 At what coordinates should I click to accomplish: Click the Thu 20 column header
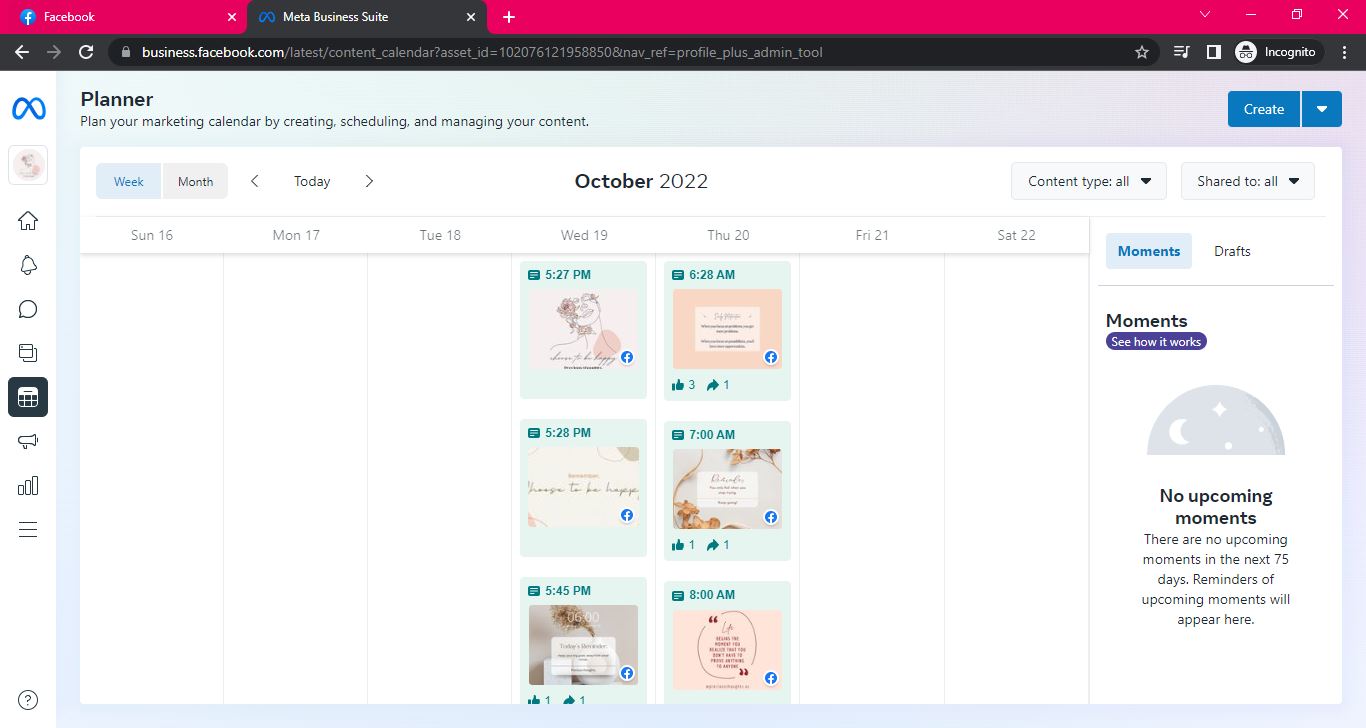tap(728, 235)
